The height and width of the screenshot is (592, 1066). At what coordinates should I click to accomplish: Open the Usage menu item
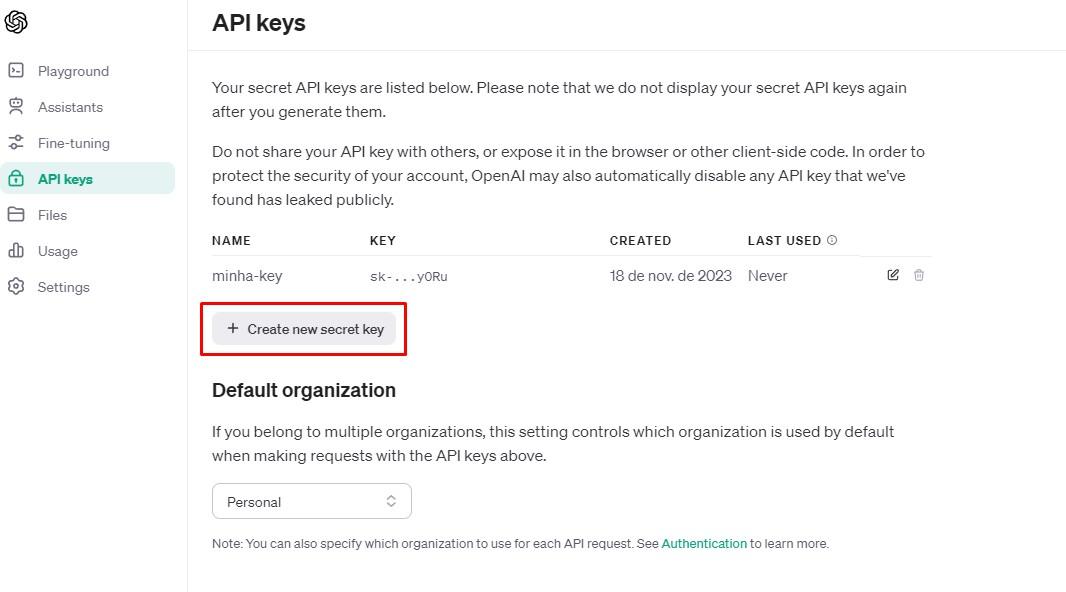(x=58, y=251)
